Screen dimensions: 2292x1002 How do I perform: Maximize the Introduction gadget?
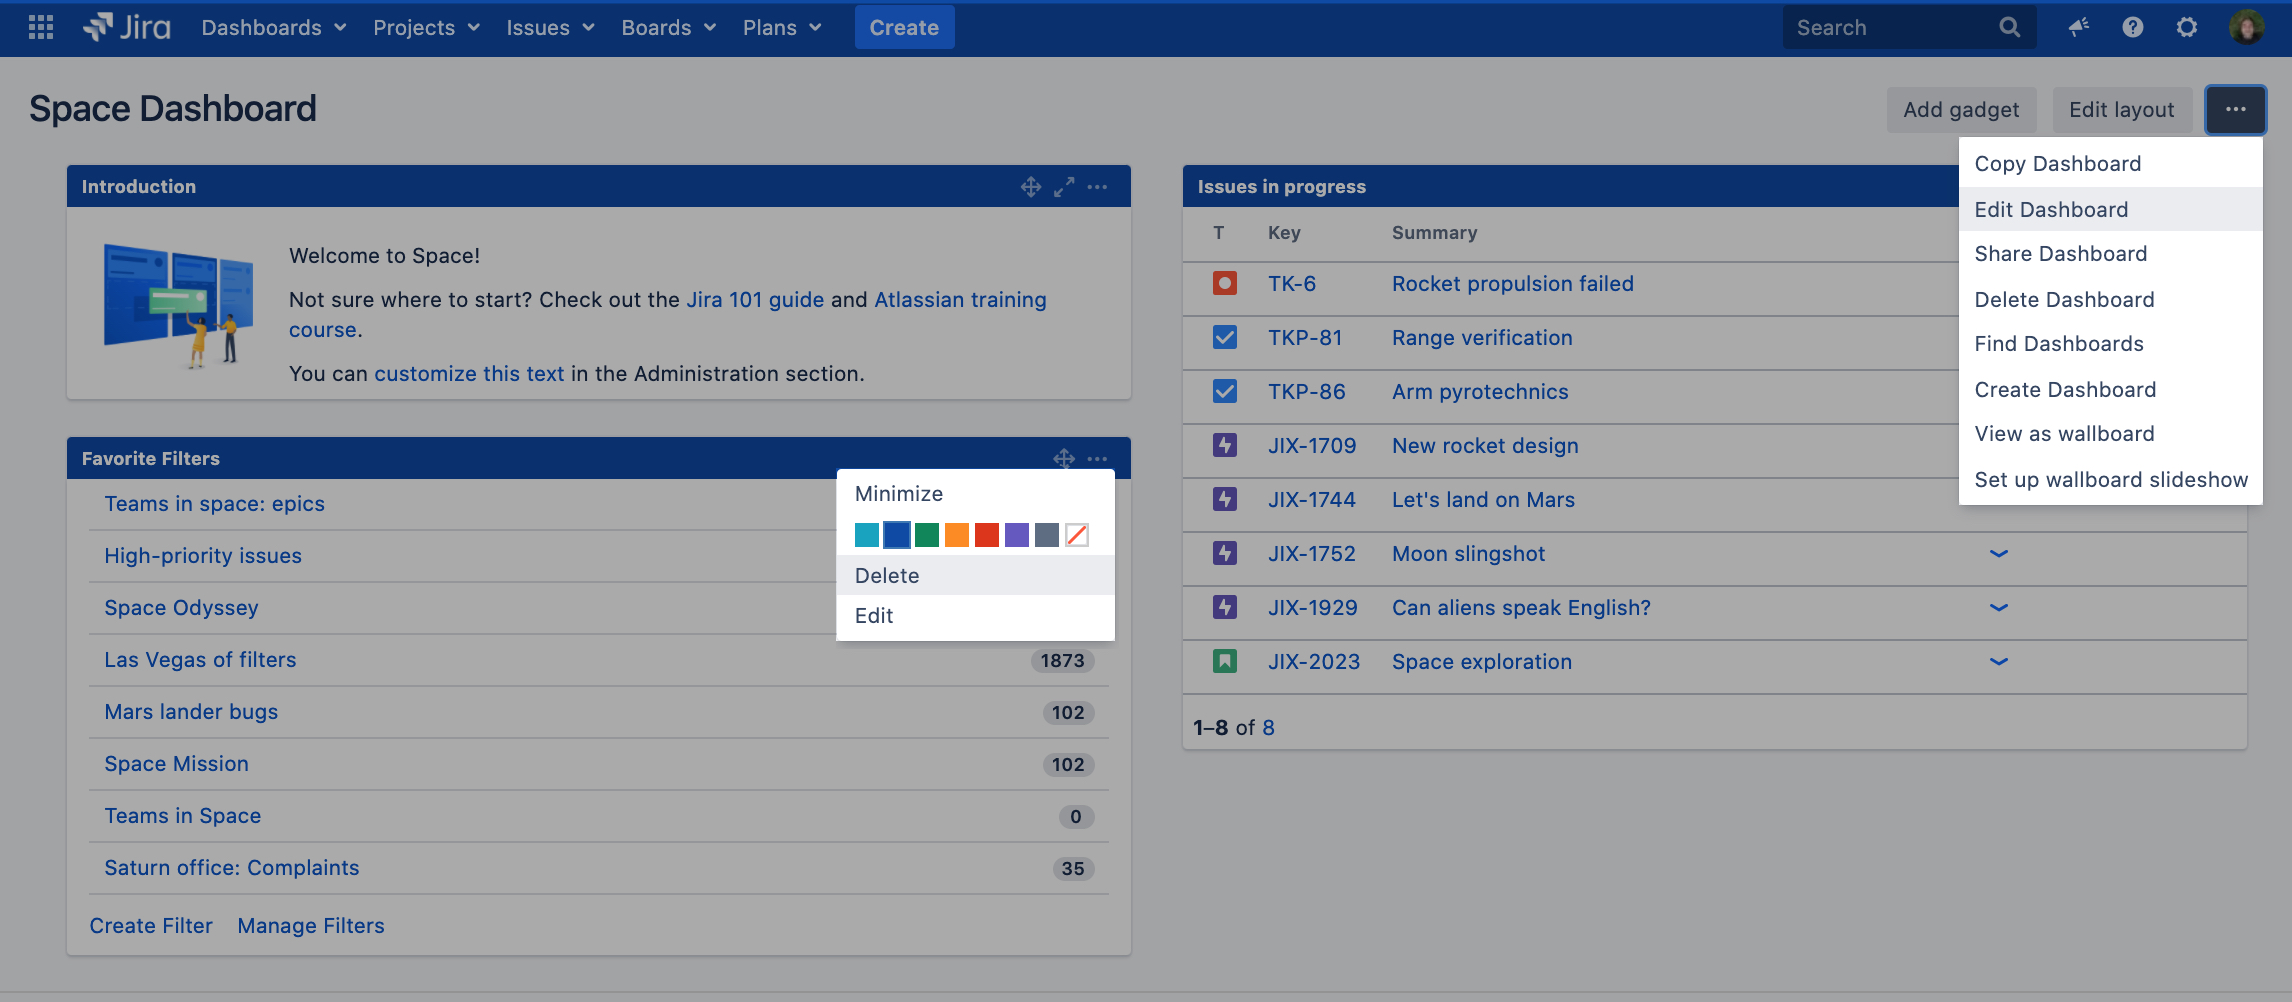pos(1064,187)
